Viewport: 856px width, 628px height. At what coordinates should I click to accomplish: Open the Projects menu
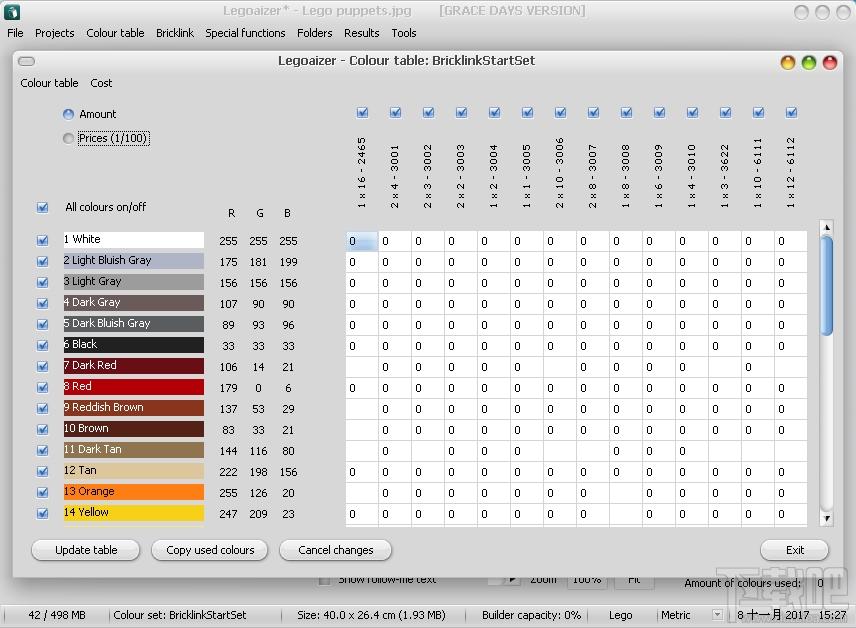55,33
